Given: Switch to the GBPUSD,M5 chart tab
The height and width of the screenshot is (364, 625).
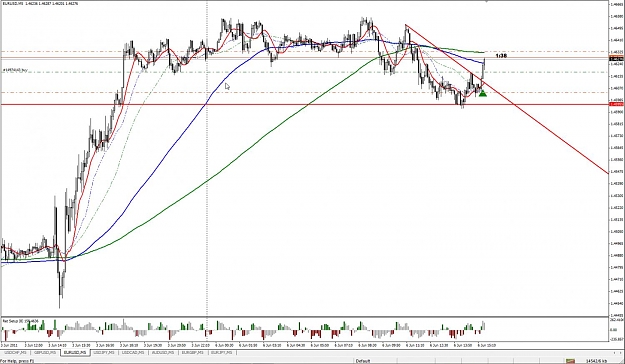Looking at the screenshot, I should tap(45, 353).
